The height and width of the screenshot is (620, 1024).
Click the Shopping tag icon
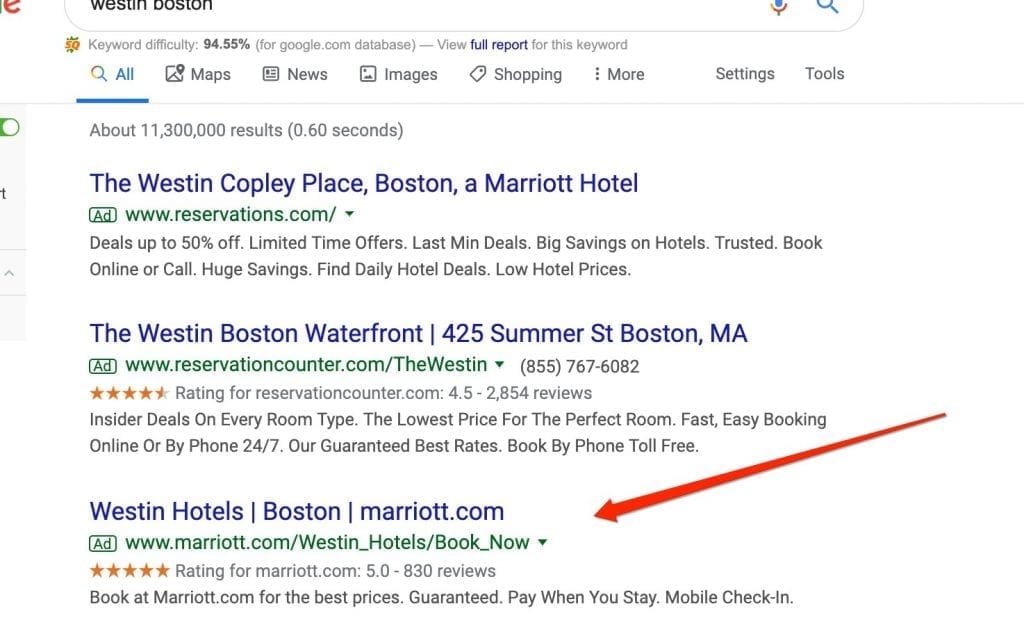tap(477, 74)
